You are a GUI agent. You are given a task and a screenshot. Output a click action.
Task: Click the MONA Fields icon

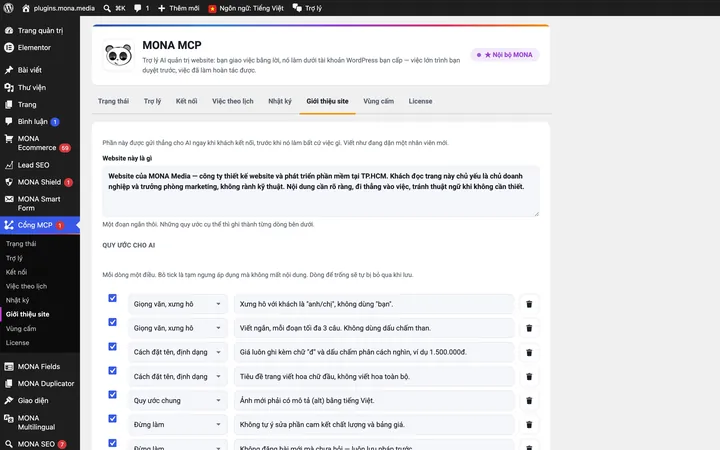tap(9, 366)
